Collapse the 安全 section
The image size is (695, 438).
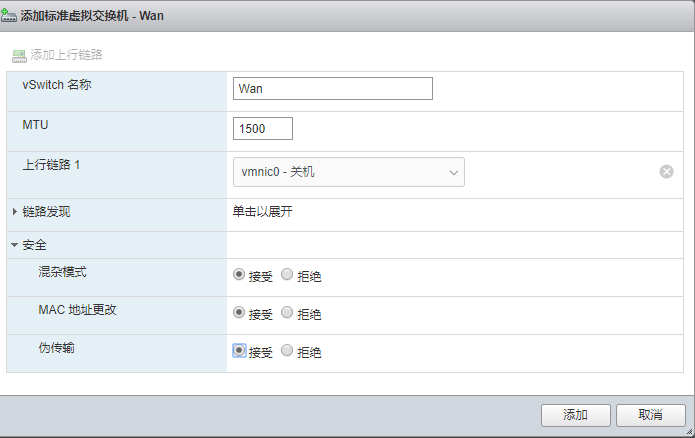[15, 245]
